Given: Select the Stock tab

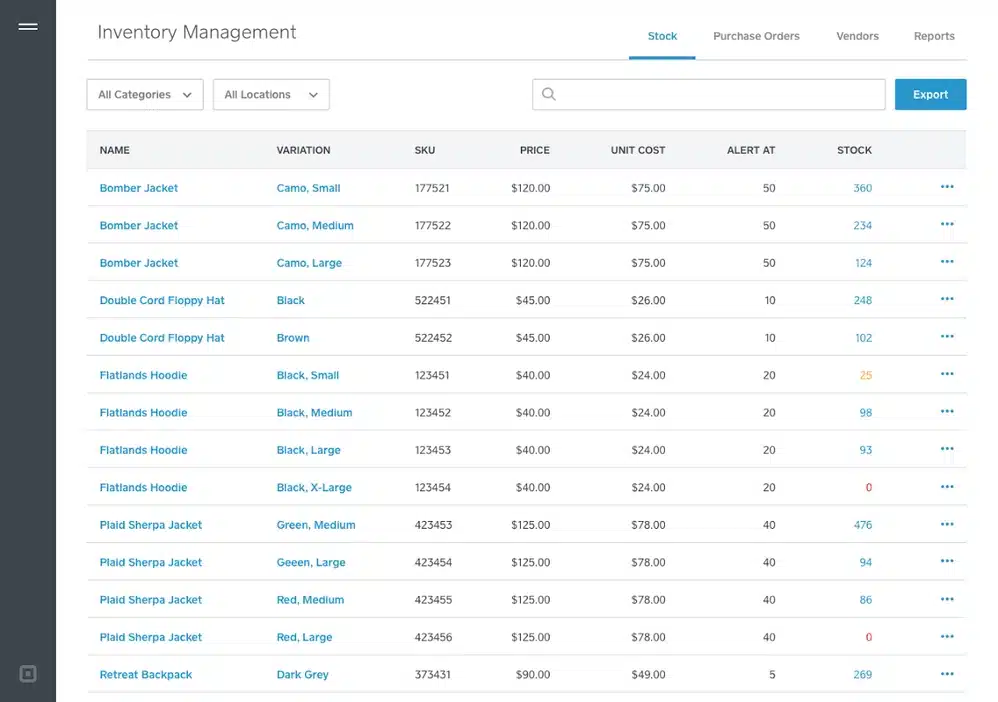Looking at the screenshot, I should pyautogui.click(x=662, y=36).
